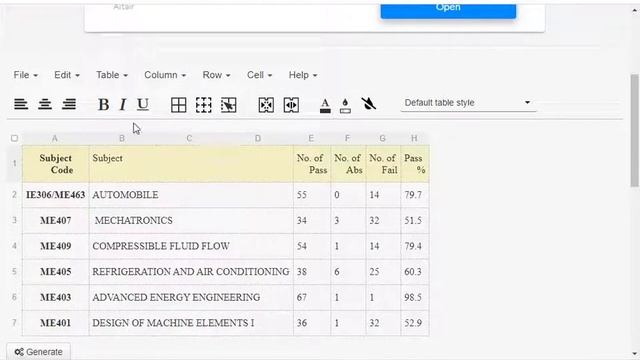The width and height of the screenshot is (640, 360).
Task: Click pass percentage 51.5 cell
Action: tap(415, 221)
